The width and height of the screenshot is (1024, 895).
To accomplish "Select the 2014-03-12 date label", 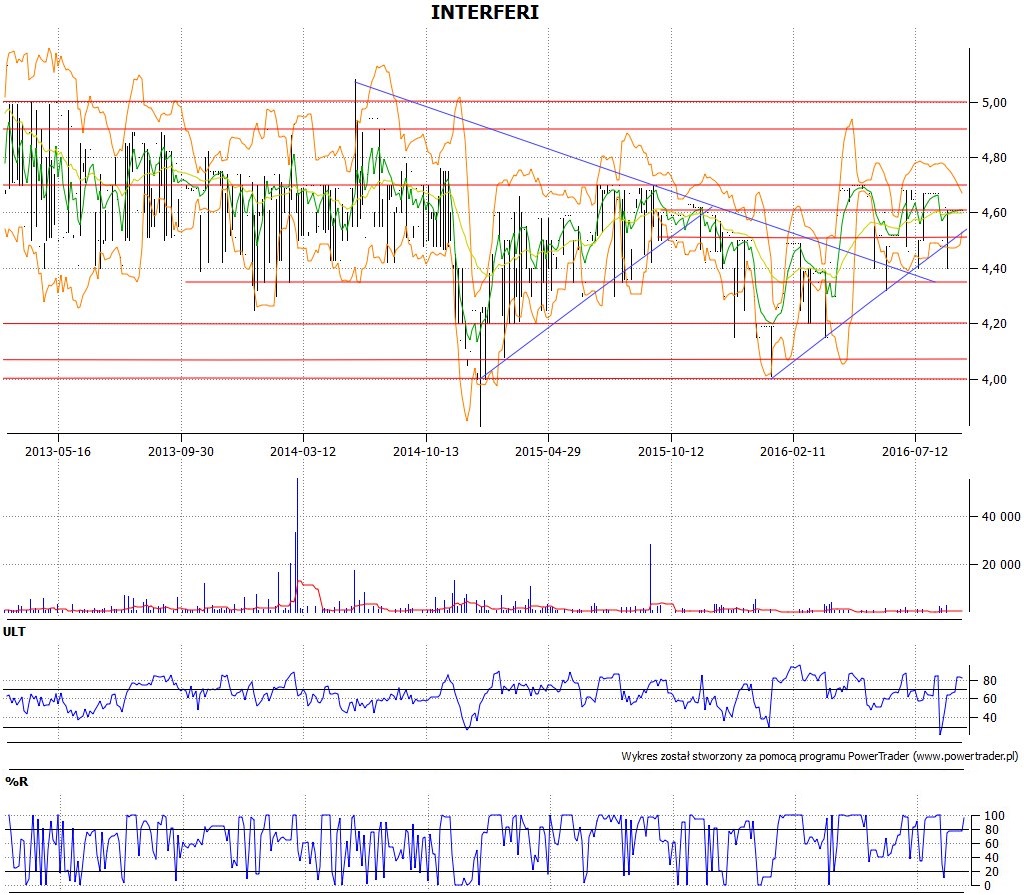I will point(303,451).
